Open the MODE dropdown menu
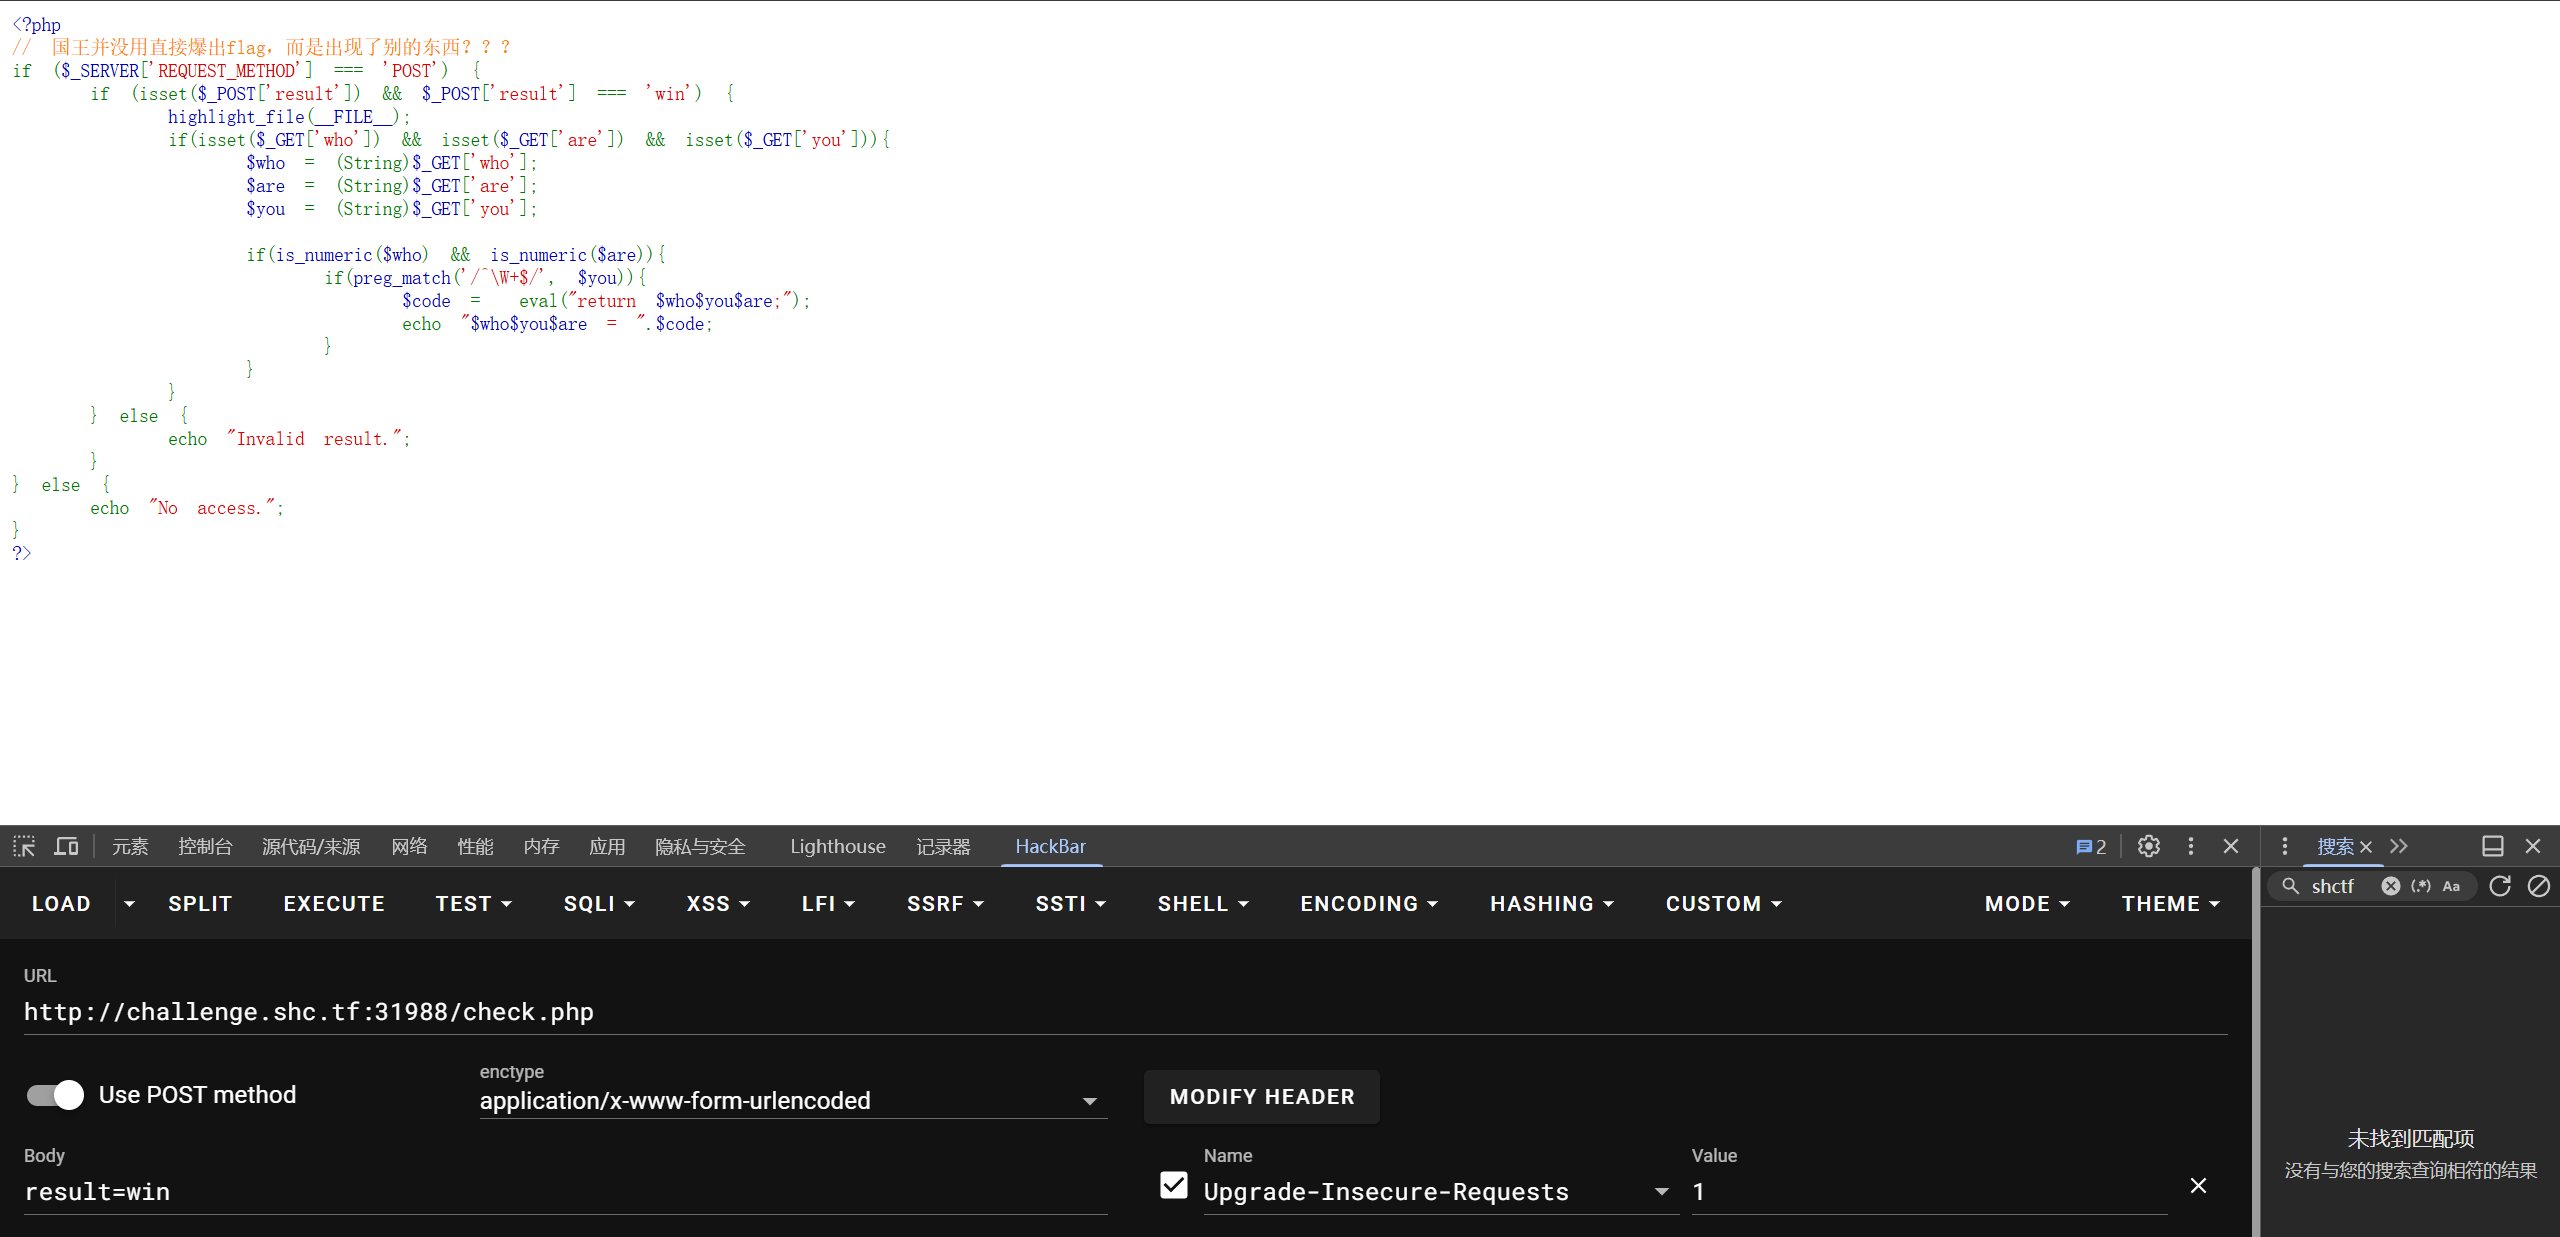 coord(2027,903)
